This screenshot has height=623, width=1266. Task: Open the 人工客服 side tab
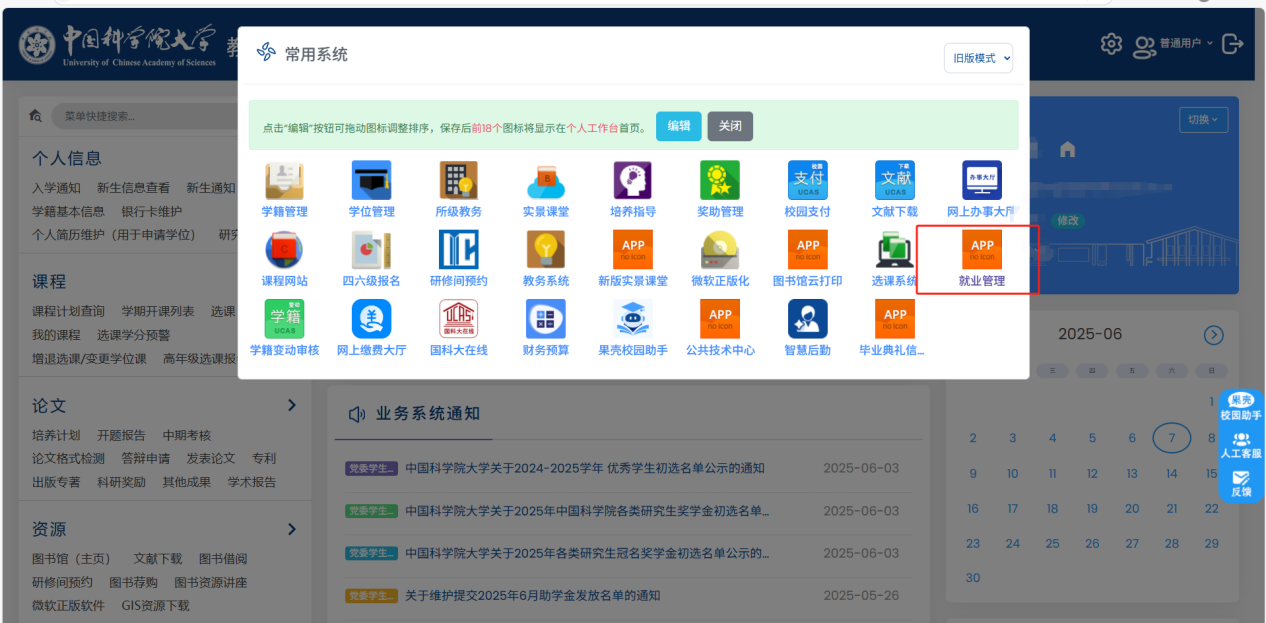tap(1240, 446)
